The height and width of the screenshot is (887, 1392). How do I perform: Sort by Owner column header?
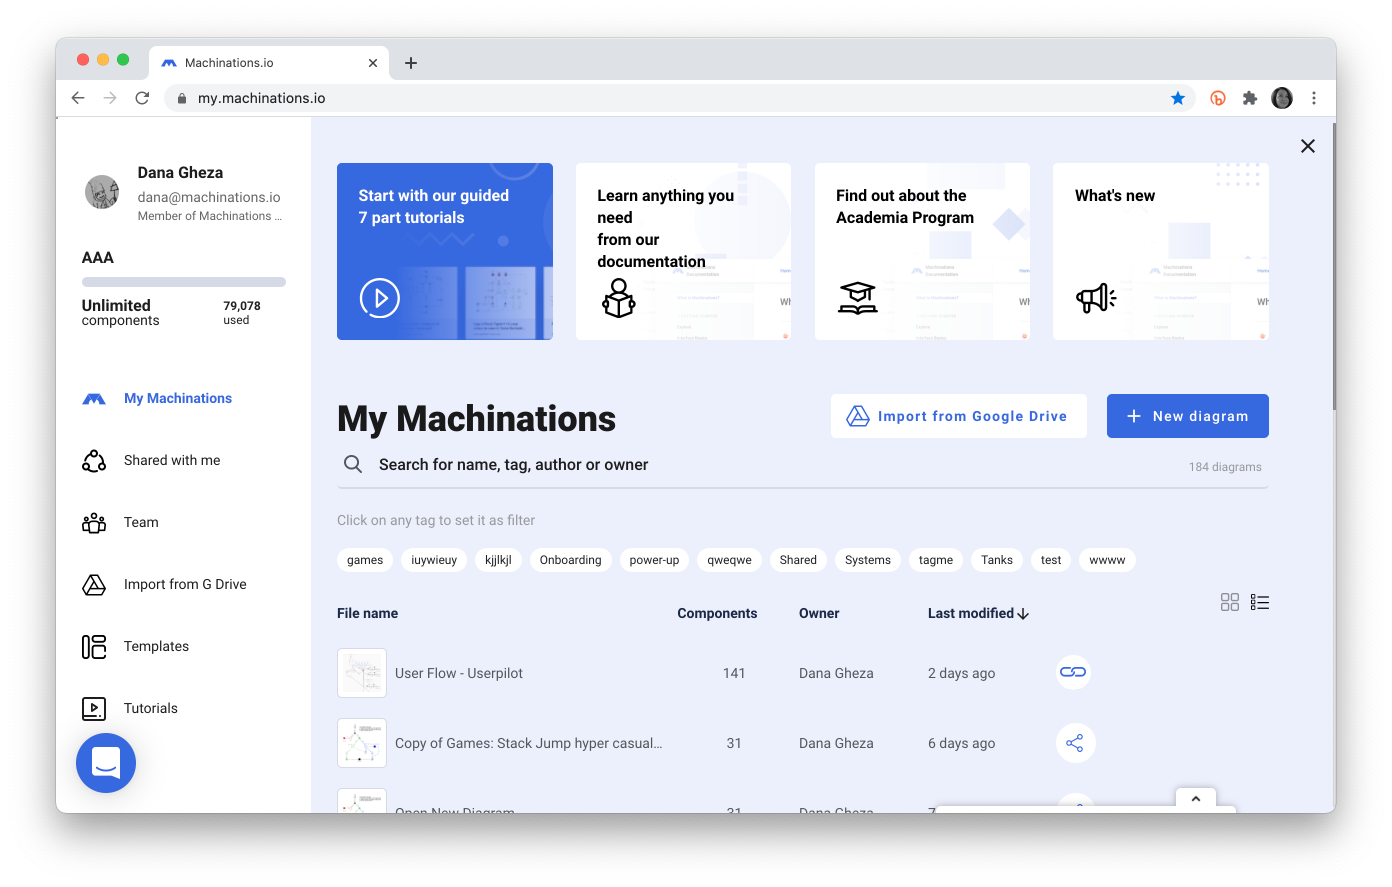coord(819,613)
